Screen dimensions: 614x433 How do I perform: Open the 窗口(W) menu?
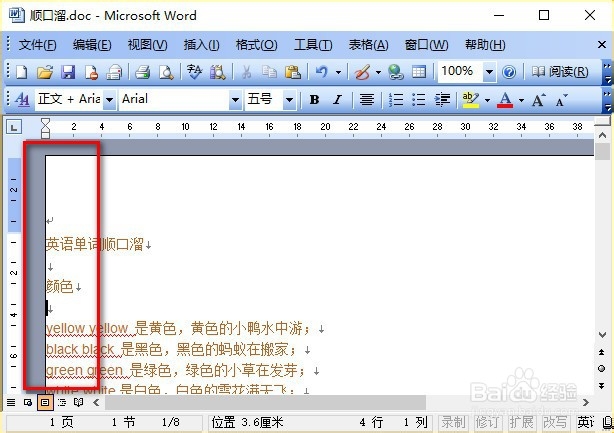(x=426, y=45)
